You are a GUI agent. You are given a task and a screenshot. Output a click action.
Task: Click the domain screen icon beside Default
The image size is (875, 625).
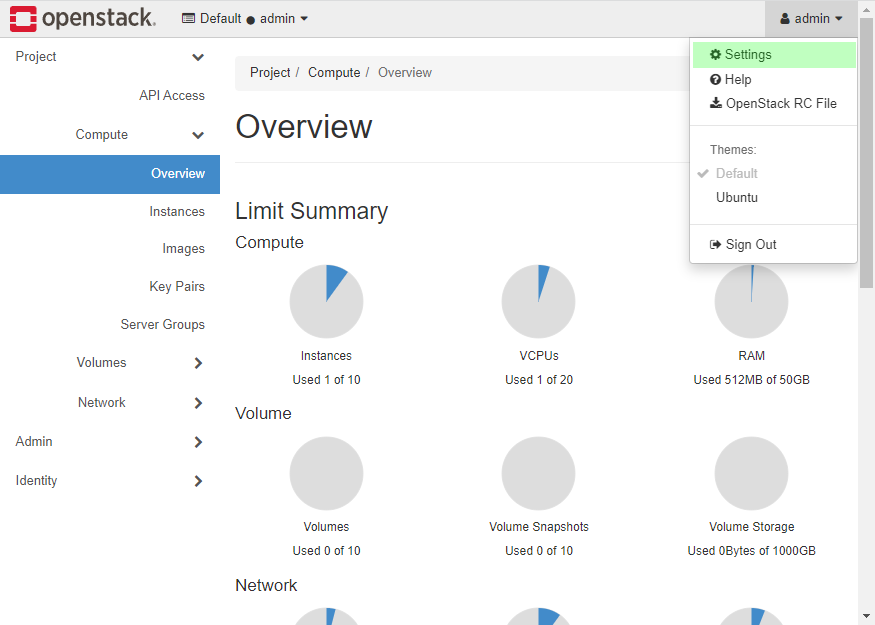[x=189, y=18]
